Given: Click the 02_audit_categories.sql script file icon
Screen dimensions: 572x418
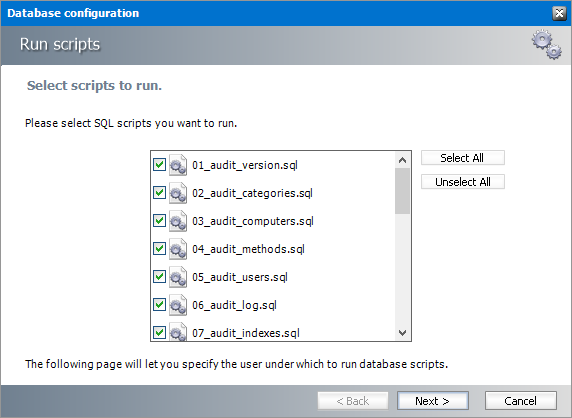Looking at the screenshot, I should [x=178, y=193].
